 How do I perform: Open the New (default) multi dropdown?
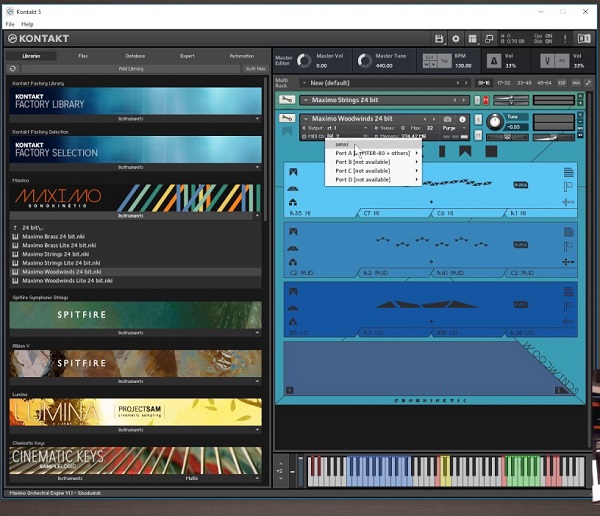pyautogui.click(x=305, y=83)
